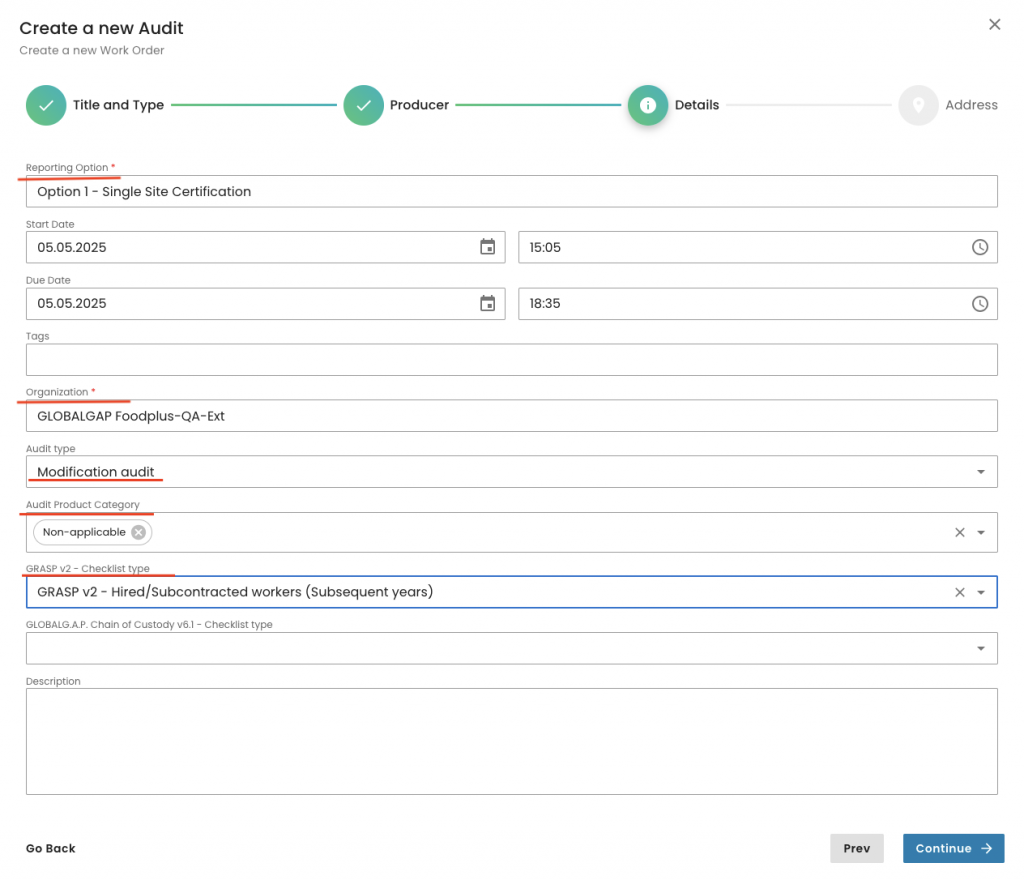Screen dimensions: 1024x880
Task: Open the Chain of Custody checklist dropdown
Action: pyautogui.click(x=980, y=648)
